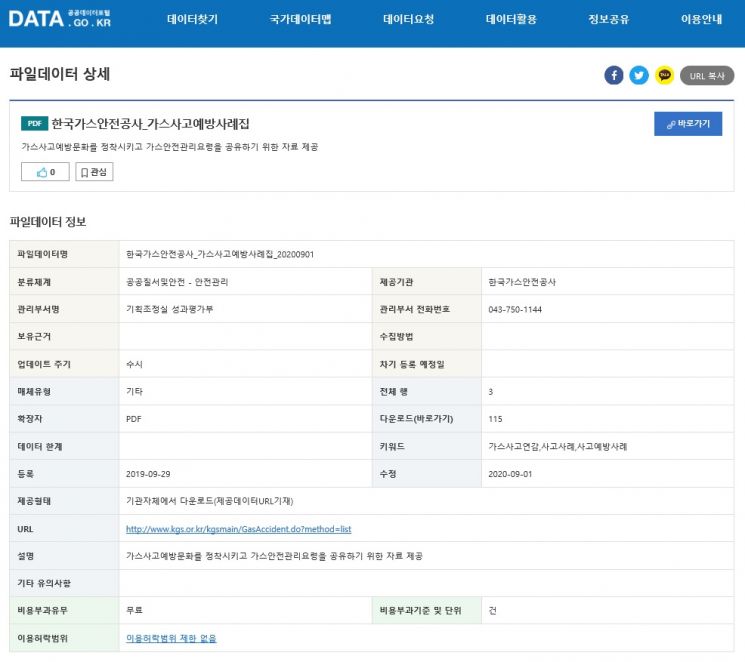Click the 설명 row description text
This screenshot has width=745, height=662.
point(274,556)
